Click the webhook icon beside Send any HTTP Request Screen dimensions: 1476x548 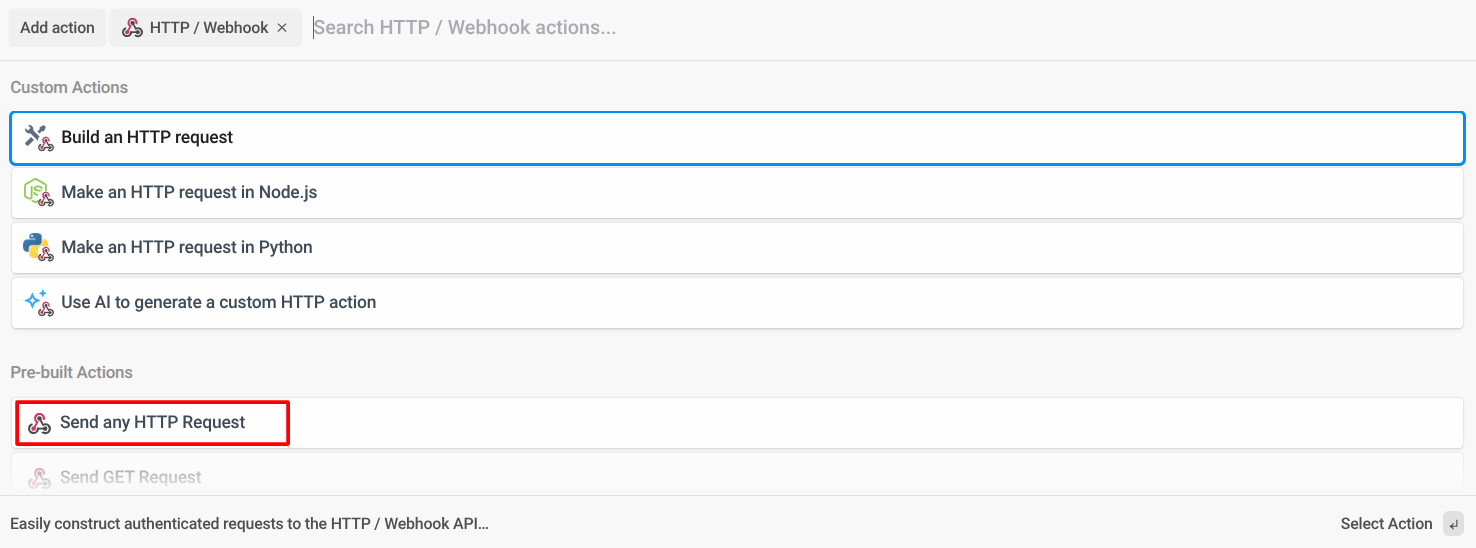[x=39, y=423]
